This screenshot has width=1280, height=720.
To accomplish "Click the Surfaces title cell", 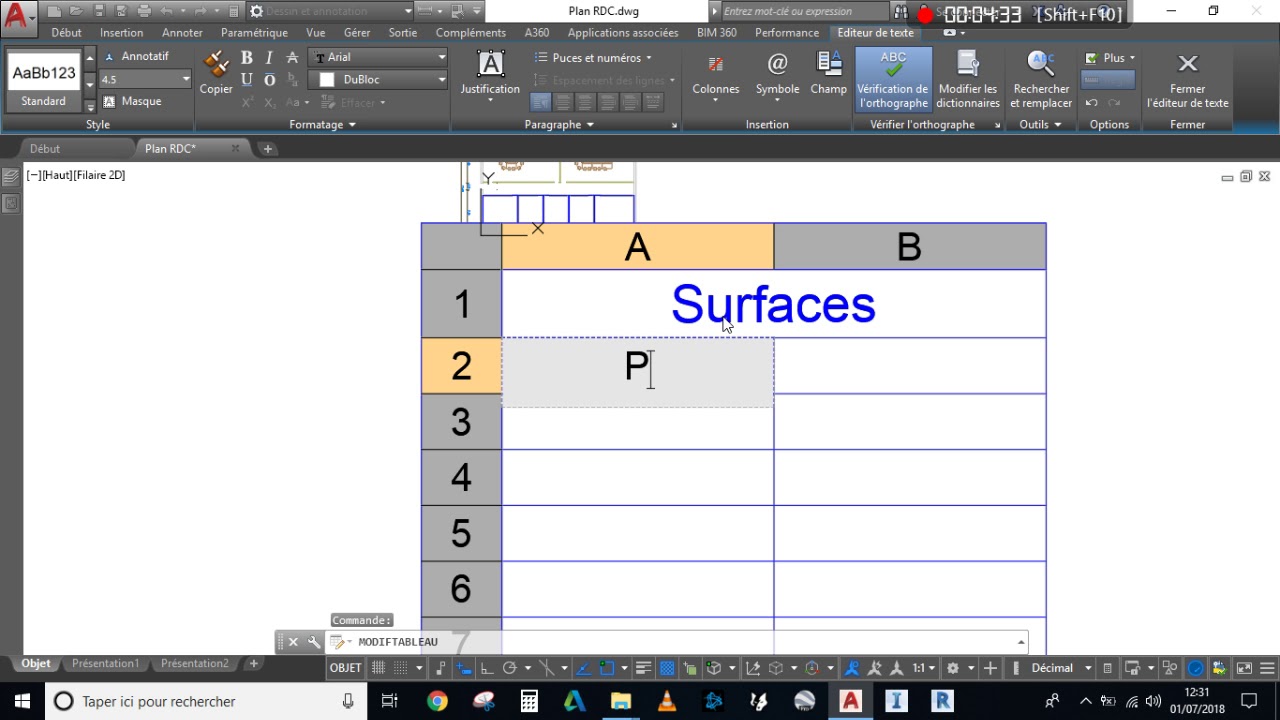I will (774, 304).
